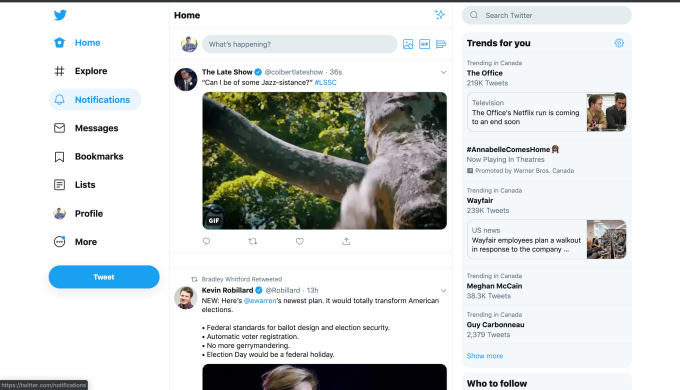The image size is (680, 390).
Task: Open The Late Show avatar
Action: pyautogui.click(x=186, y=79)
